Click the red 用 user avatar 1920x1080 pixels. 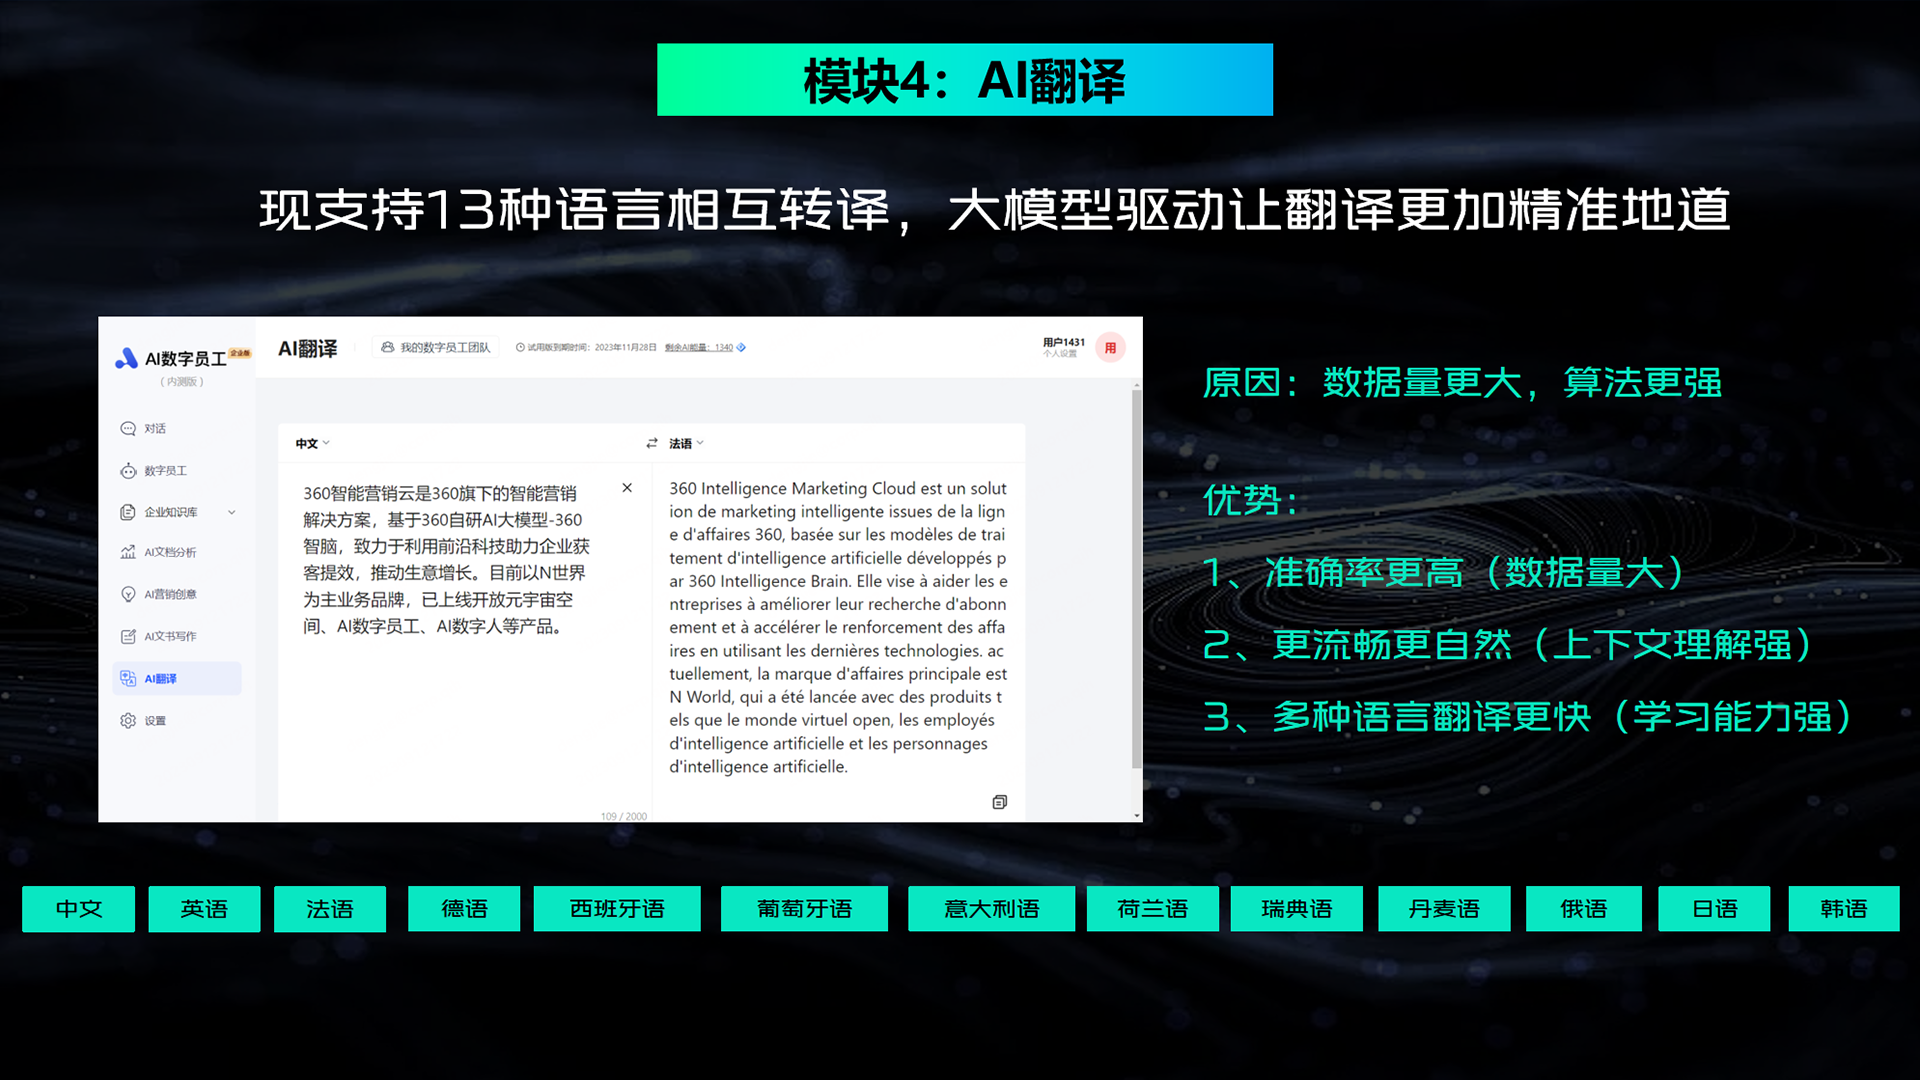1110,348
